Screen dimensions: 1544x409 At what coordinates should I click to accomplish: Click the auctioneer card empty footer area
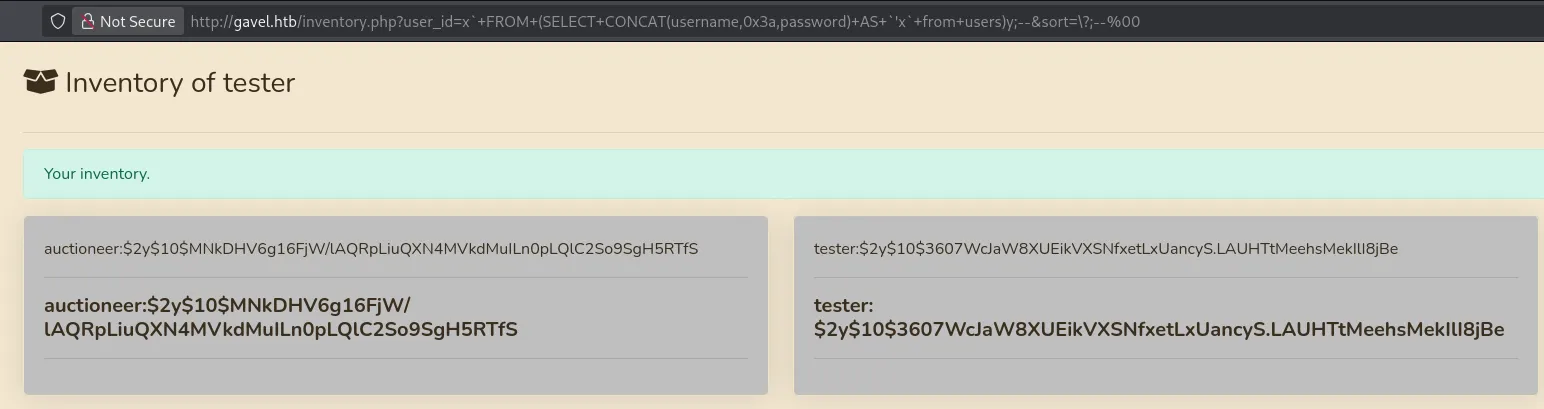point(395,376)
